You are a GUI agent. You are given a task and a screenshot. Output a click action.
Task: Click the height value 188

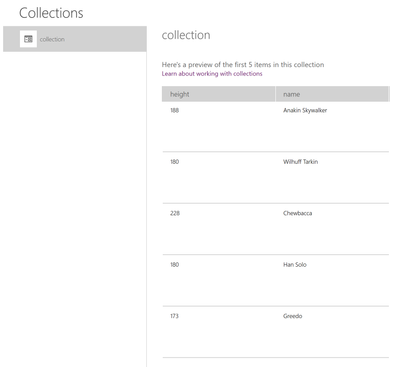(175, 110)
